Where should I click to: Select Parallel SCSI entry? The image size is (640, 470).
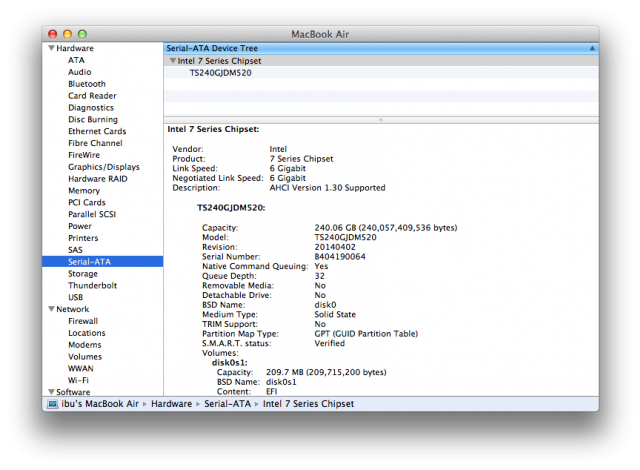[x=92, y=214]
